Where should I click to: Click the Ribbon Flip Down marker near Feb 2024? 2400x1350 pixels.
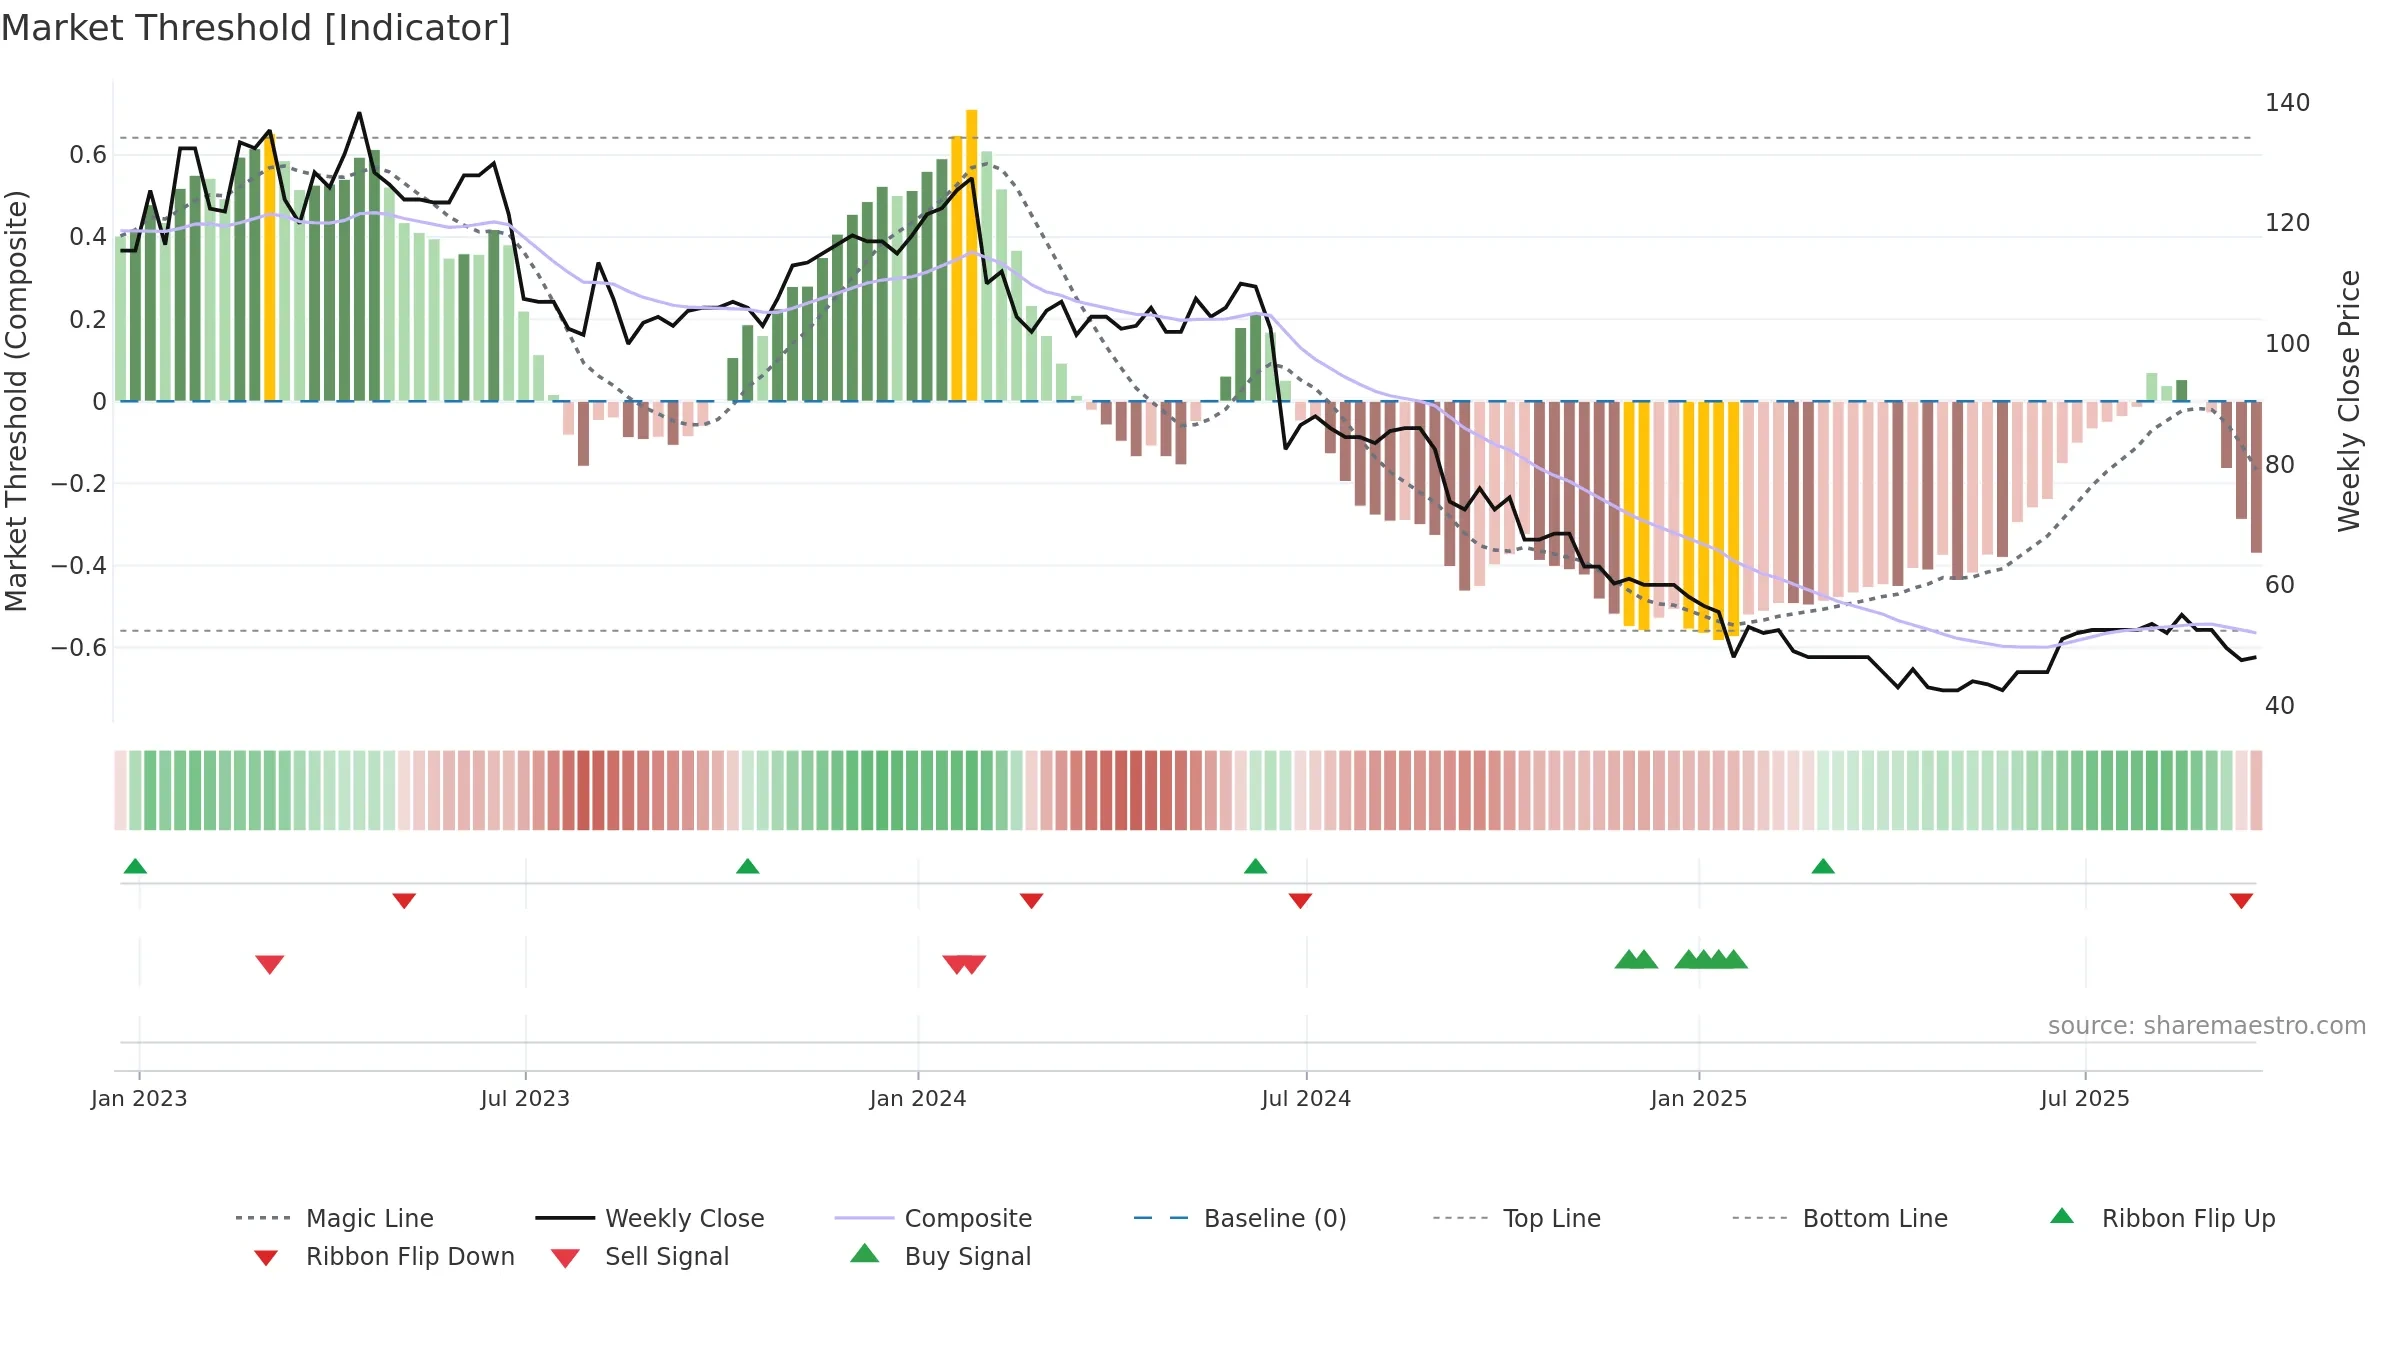click(x=1031, y=901)
